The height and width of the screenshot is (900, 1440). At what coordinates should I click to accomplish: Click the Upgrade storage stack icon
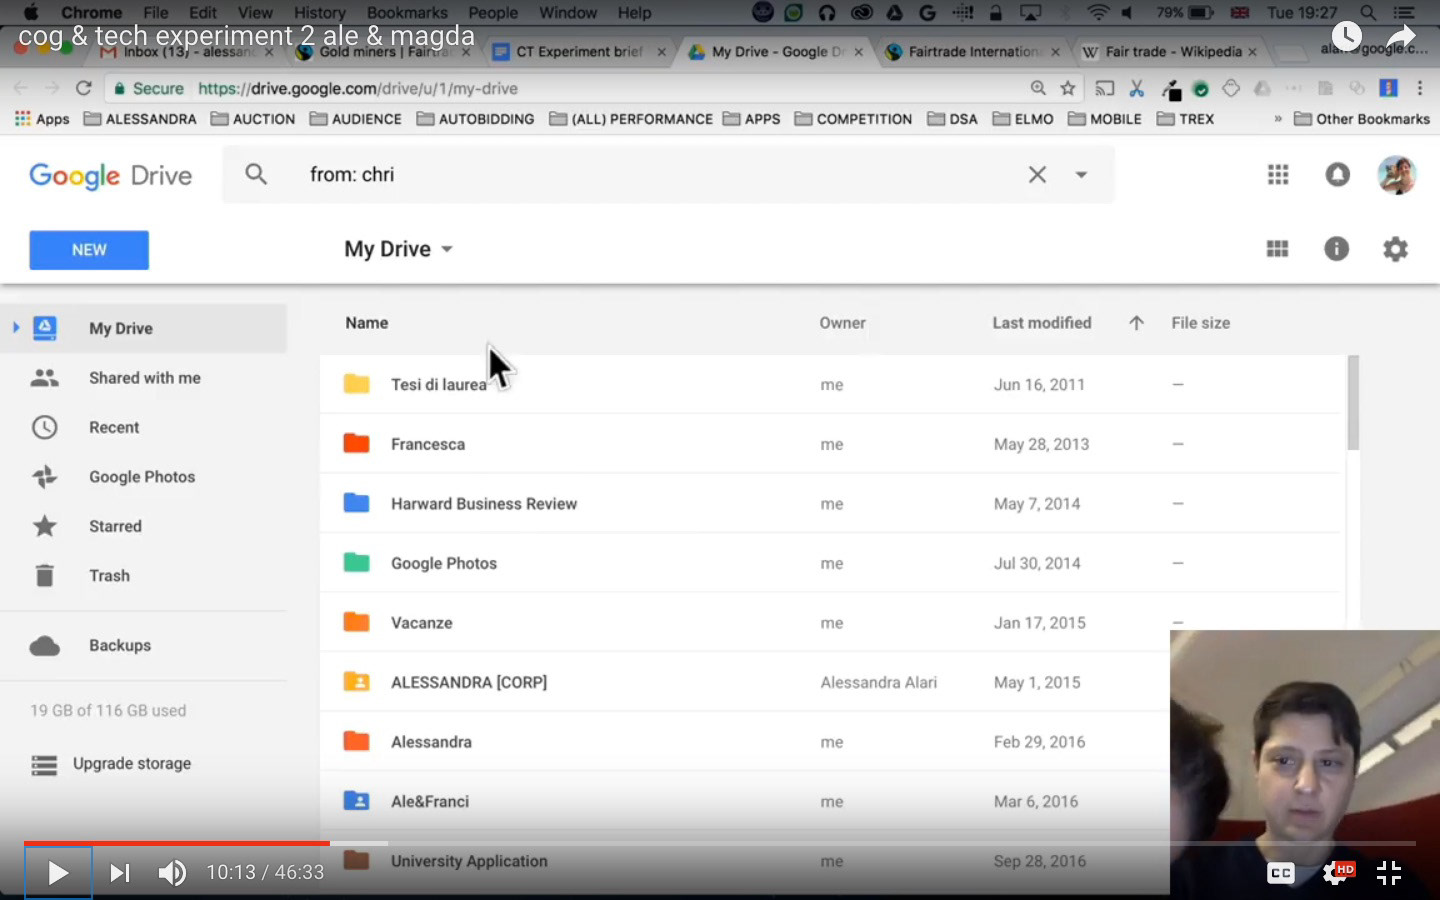point(44,765)
